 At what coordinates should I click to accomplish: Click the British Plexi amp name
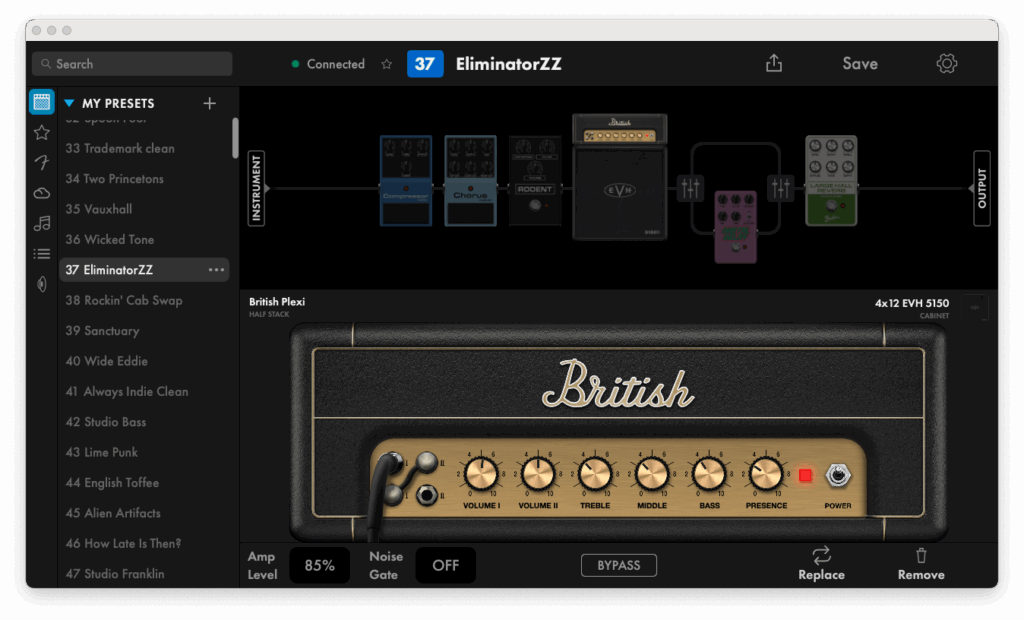[277, 302]
